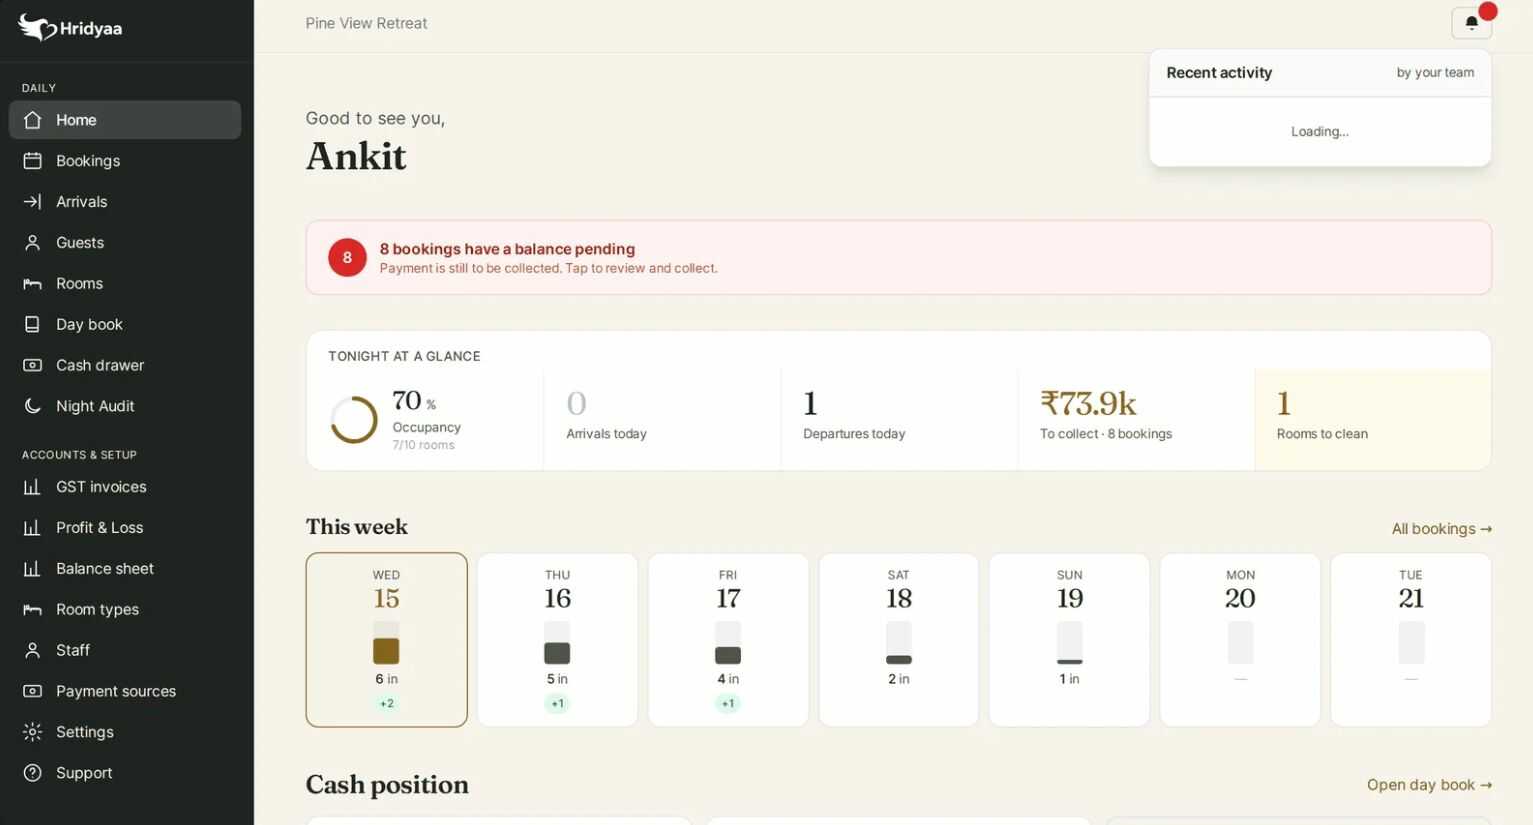Screen dimensions: 1533x825
Task: Follow the All bookings link
Action: point(1441,529)
